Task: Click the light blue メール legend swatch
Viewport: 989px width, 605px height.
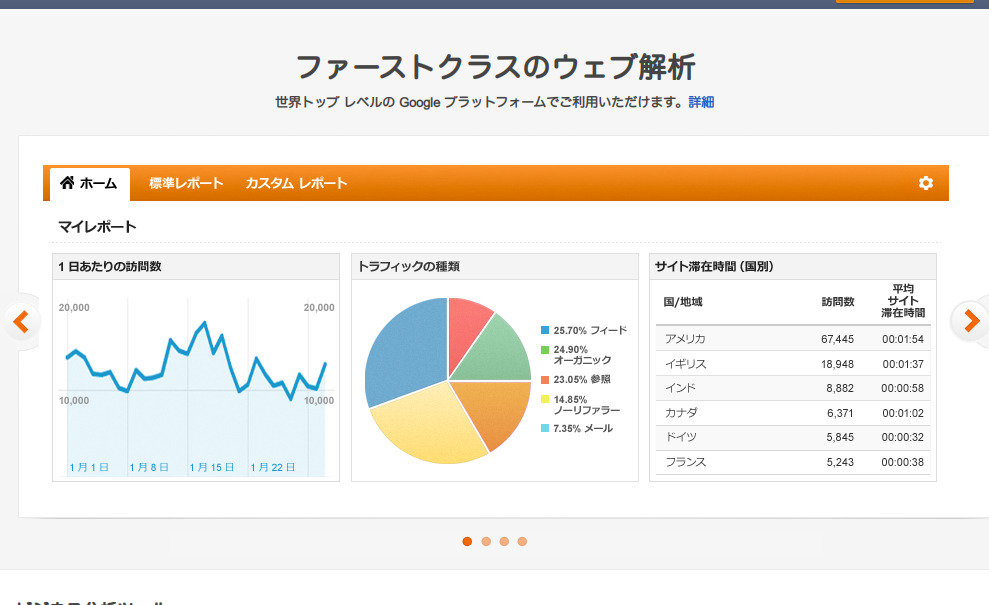Action: click(545, 428)
